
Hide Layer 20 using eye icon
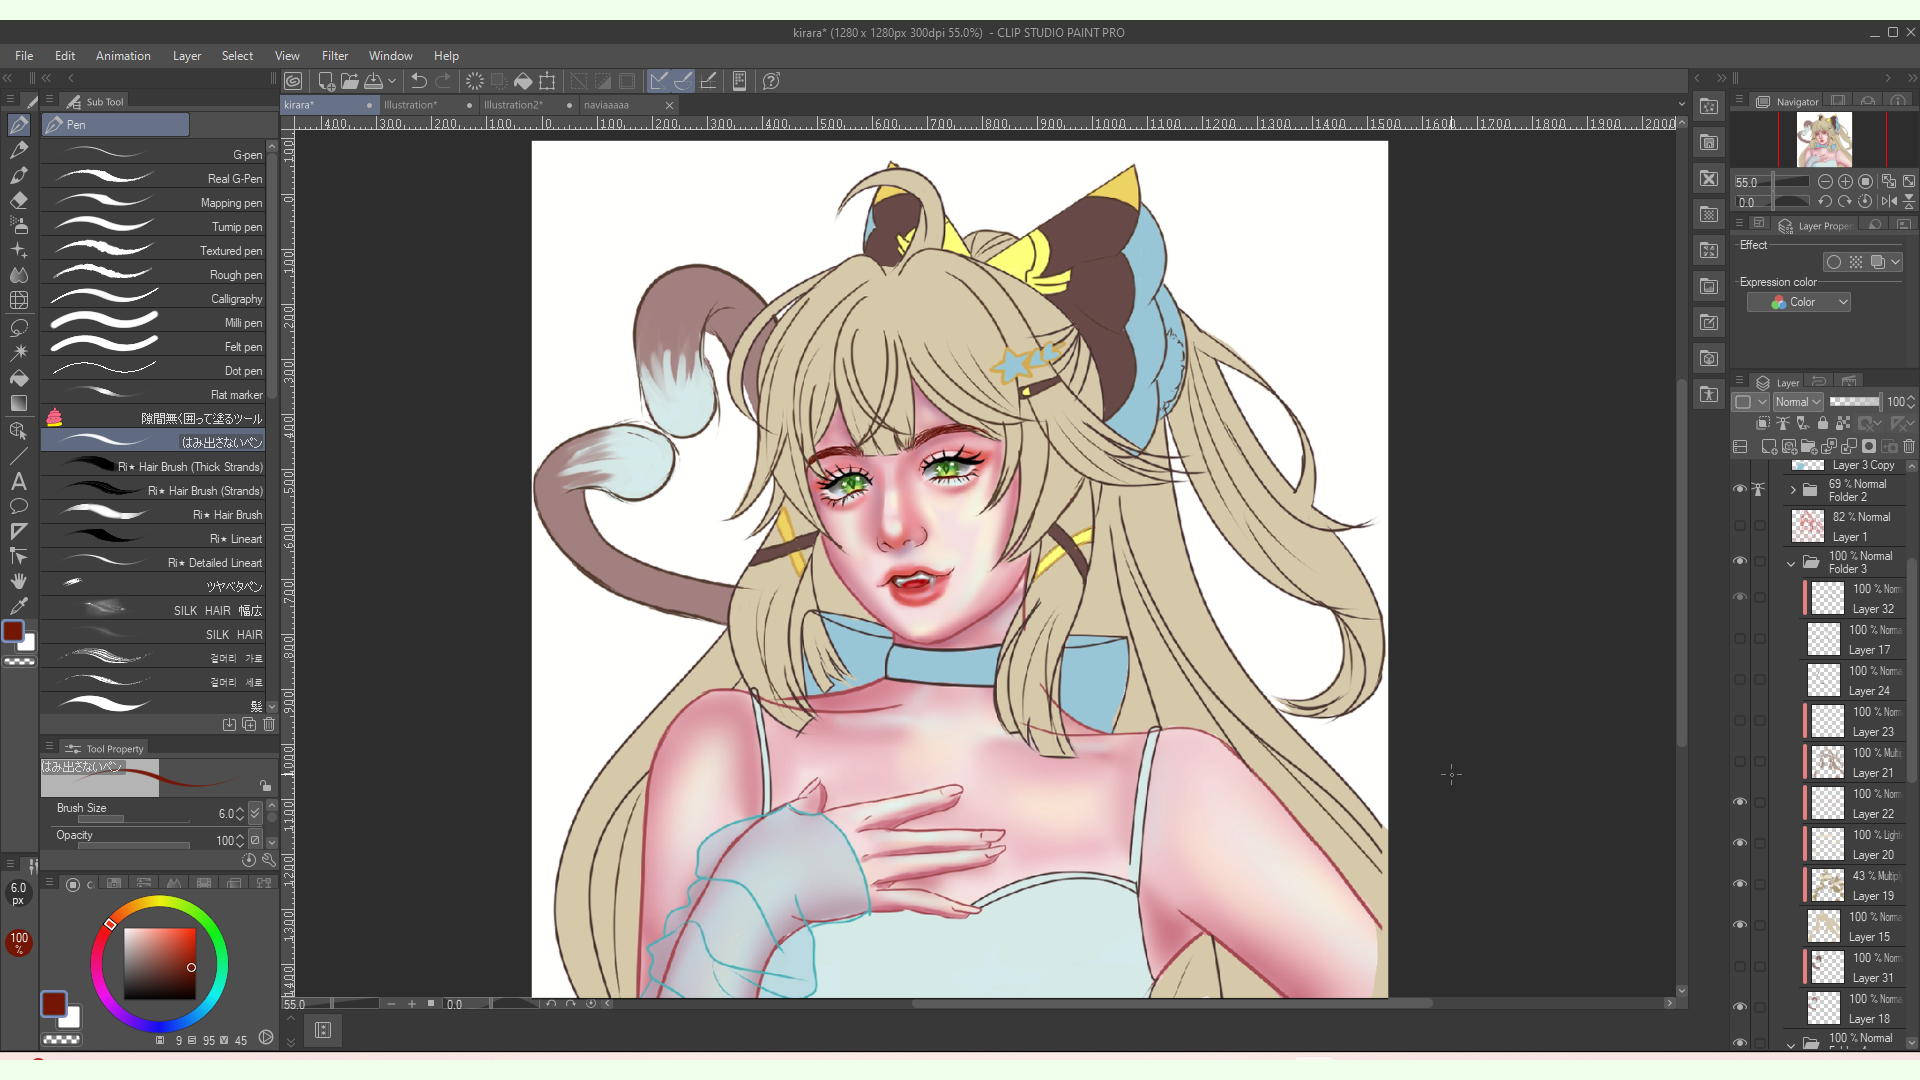[1740, 843]
